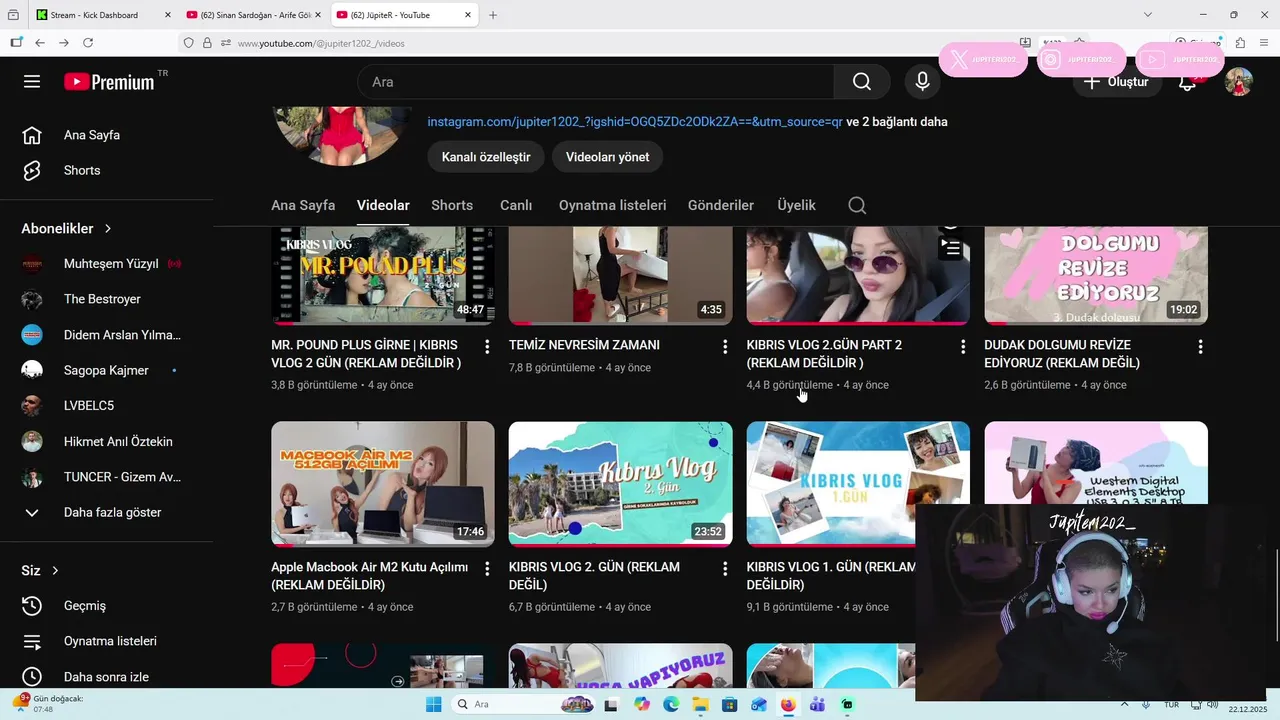Screen dimensions: 1280x720
Task: Play TEMİZ NEVRESİM ZAMANI thumbnail
Action: [x=620, y=275]
